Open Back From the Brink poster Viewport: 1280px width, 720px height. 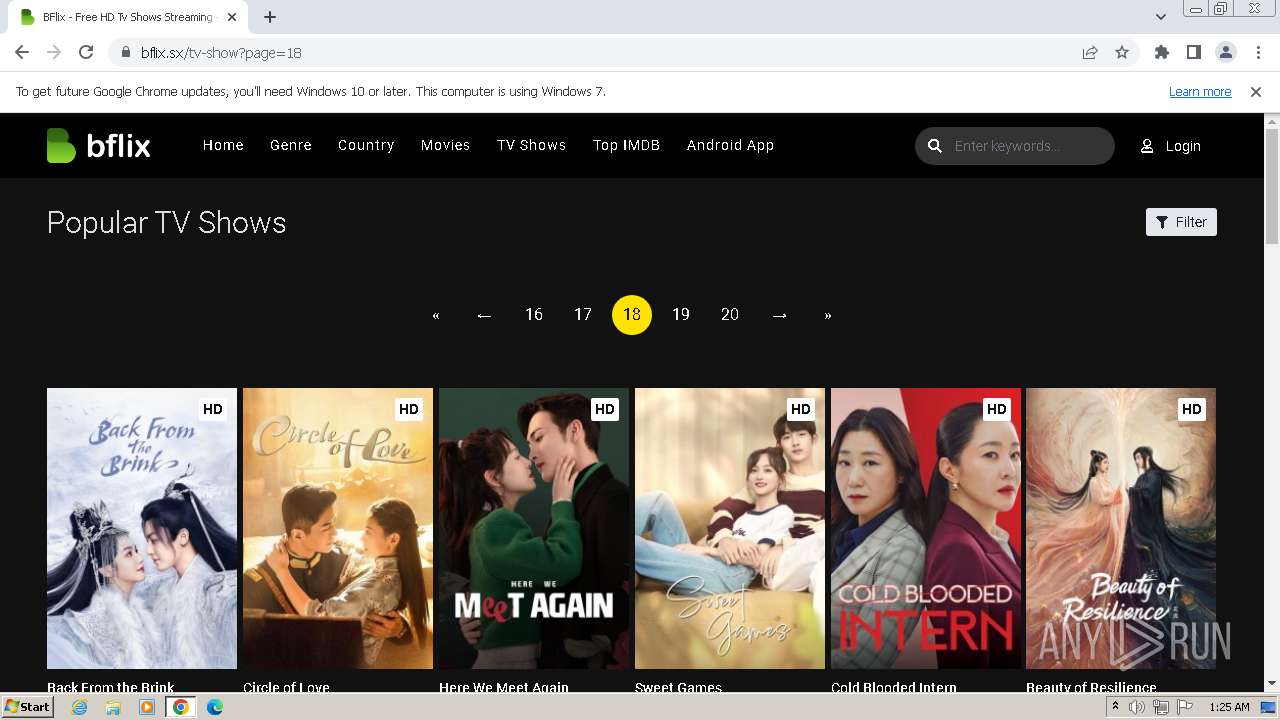tap(142, 528)
